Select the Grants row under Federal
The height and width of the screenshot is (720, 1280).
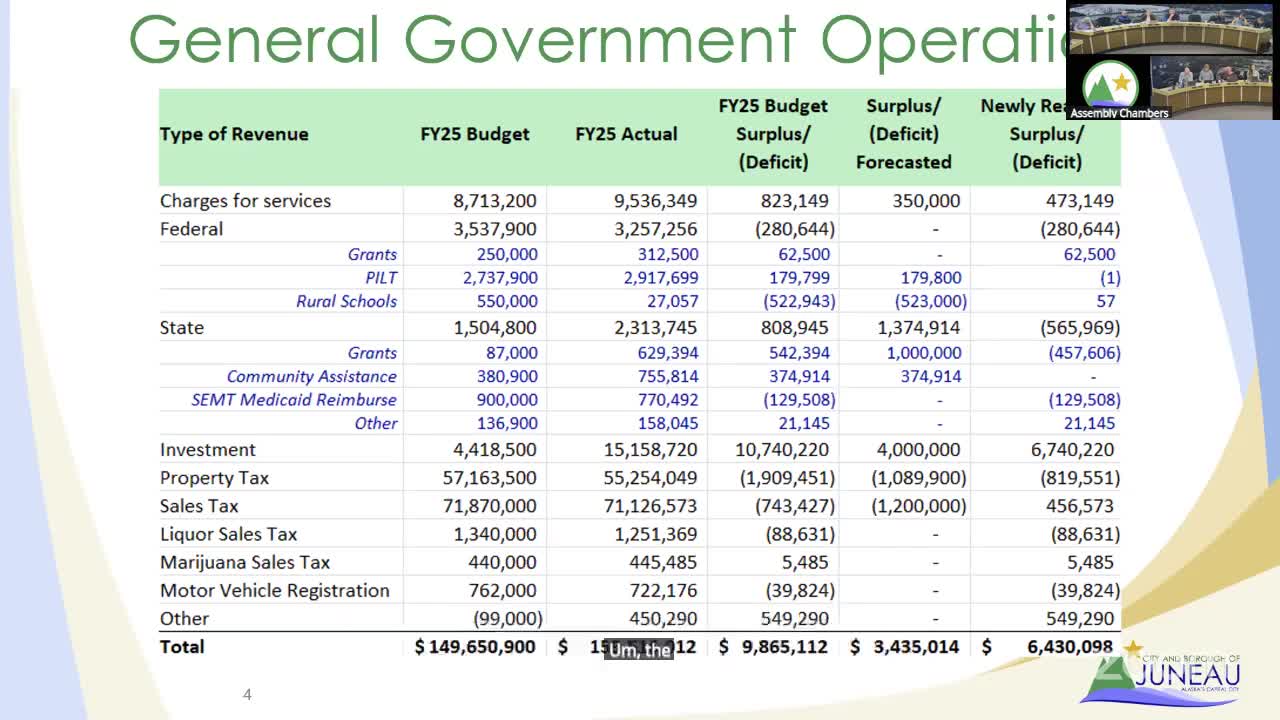tap(372, 255)
